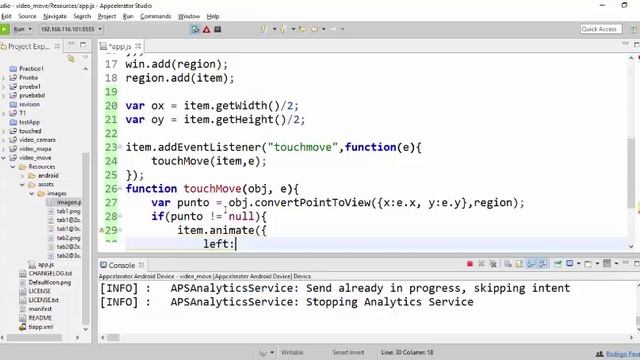
Task: Toggle the fold marker on line 23
Action: (x=120, y=147)
